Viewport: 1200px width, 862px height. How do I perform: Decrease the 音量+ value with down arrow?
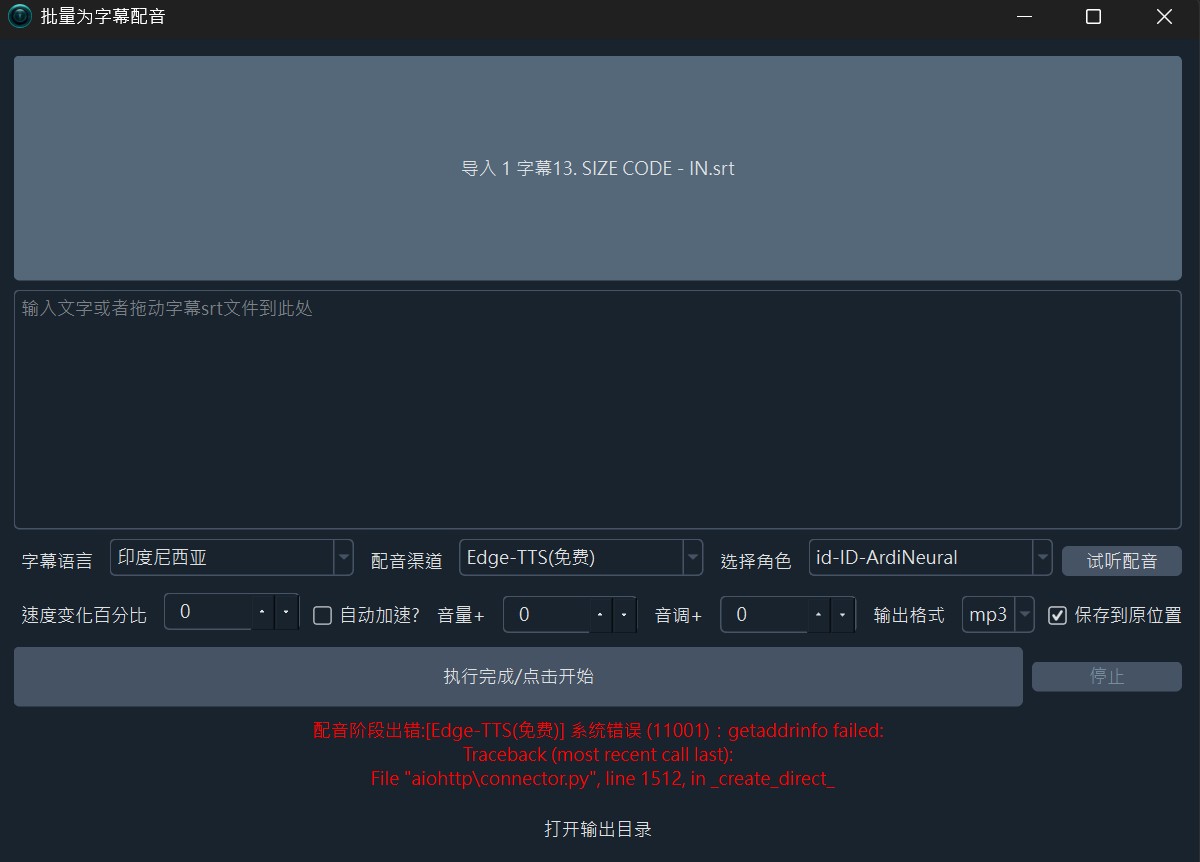point(624,615)
